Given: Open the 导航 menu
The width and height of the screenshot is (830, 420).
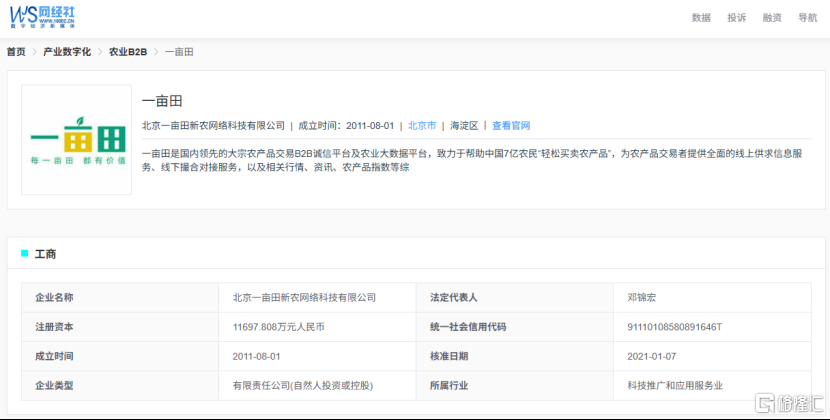Looking at the screenshot, I should (808, 17).
